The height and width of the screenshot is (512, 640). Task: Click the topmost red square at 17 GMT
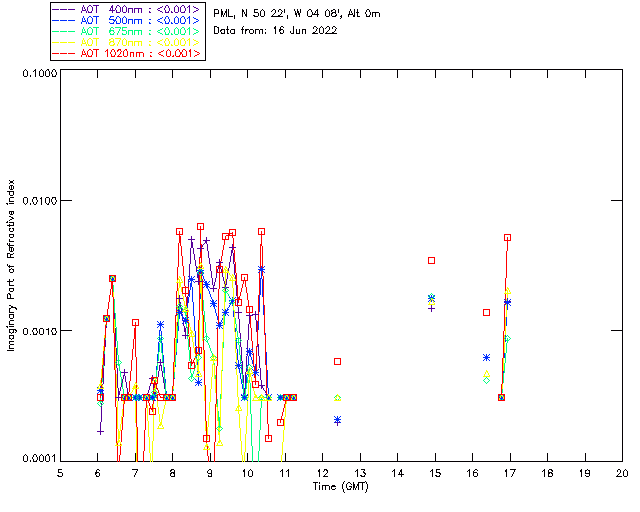point(508,238)
